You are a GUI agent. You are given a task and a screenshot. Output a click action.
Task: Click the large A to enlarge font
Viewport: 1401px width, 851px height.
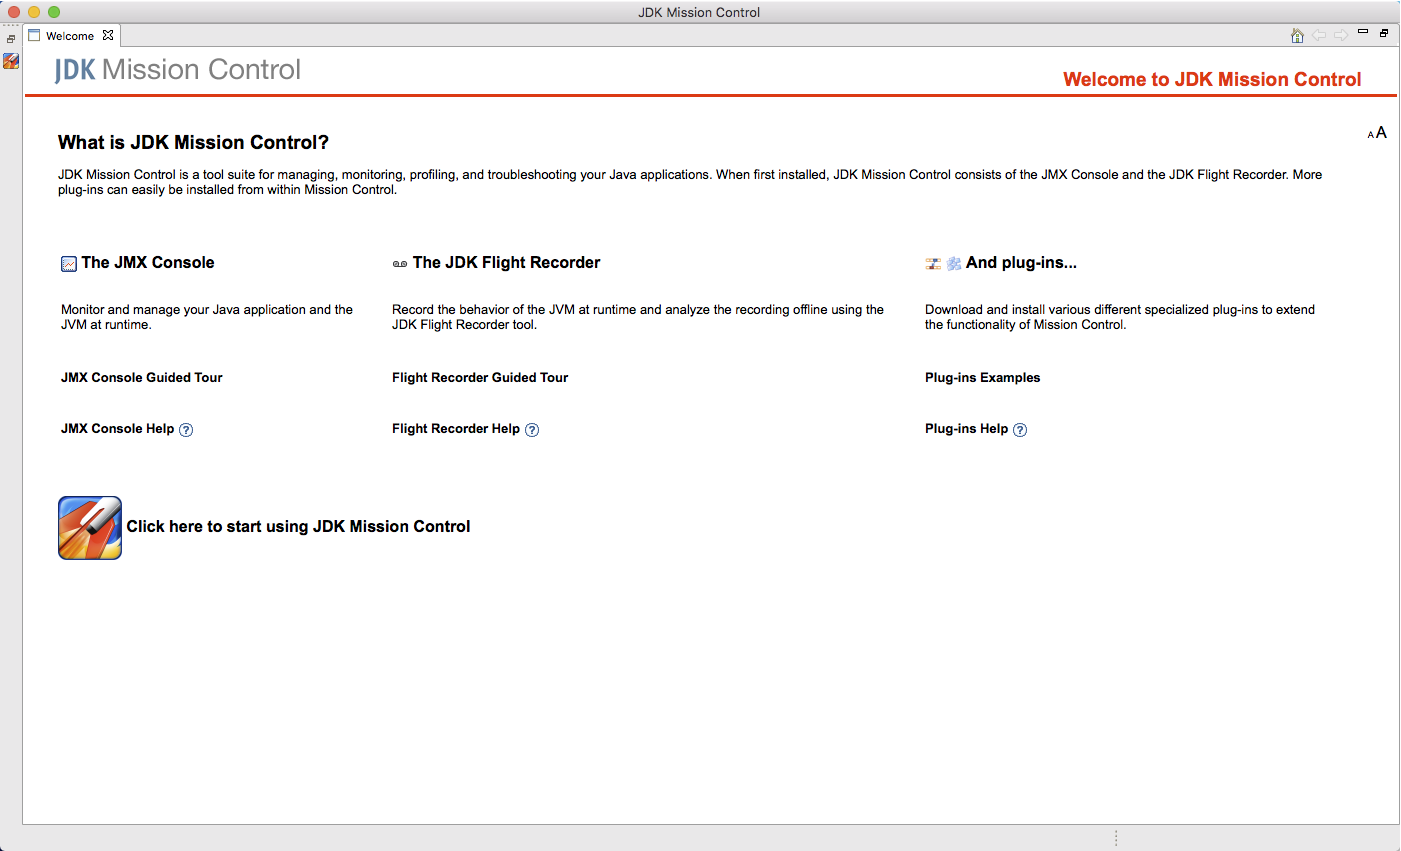click(1381, 132)
